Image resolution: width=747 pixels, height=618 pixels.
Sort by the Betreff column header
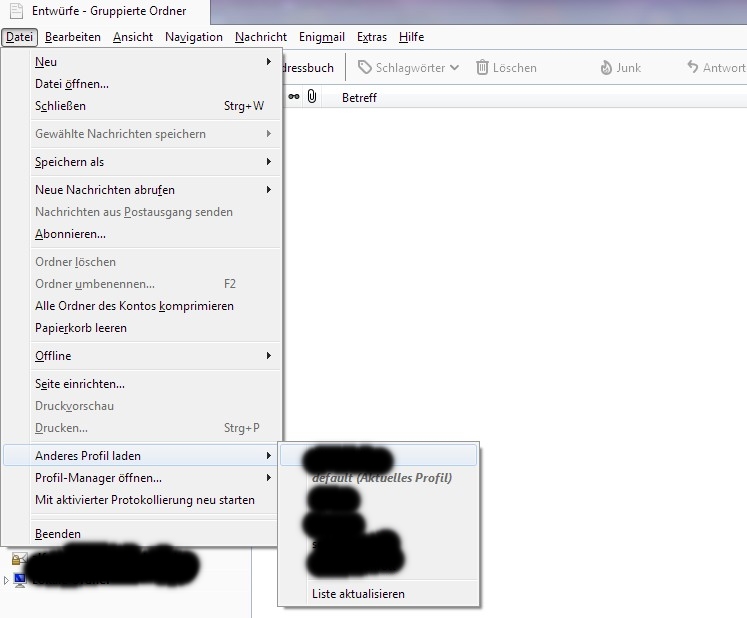359,98
